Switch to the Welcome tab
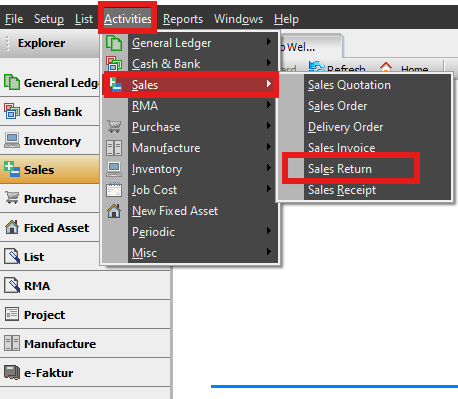The height and width of the screenshot is (399, 458). pos(310,47)
